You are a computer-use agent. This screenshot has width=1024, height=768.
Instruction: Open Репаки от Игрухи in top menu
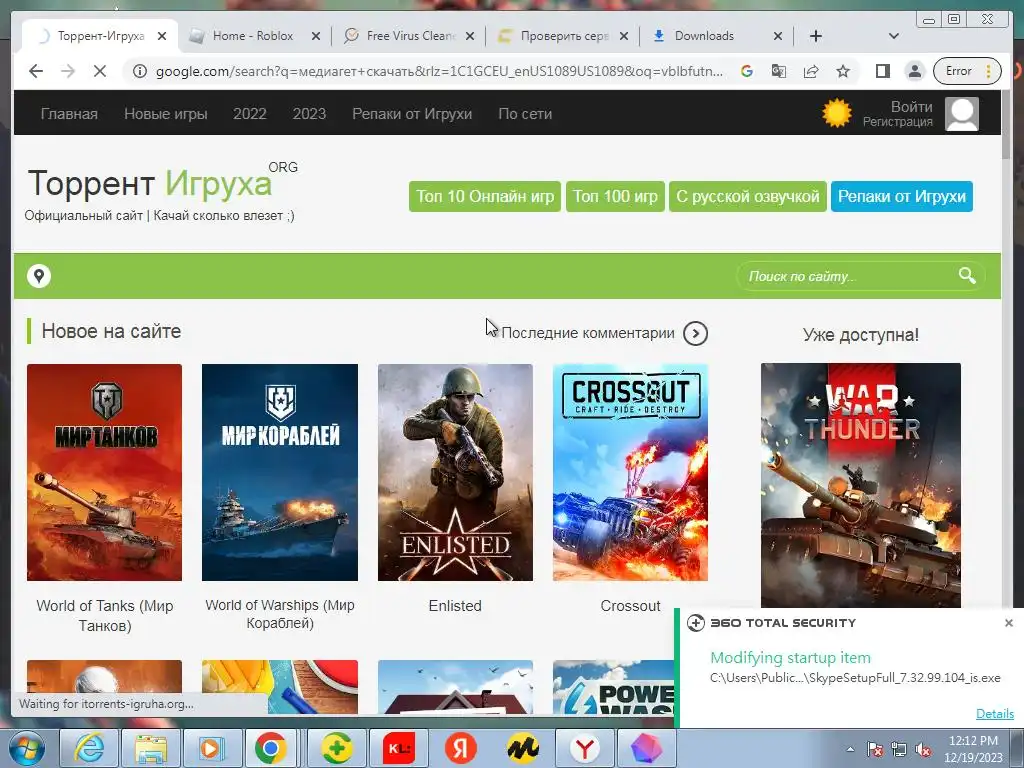tap(412, 114)
